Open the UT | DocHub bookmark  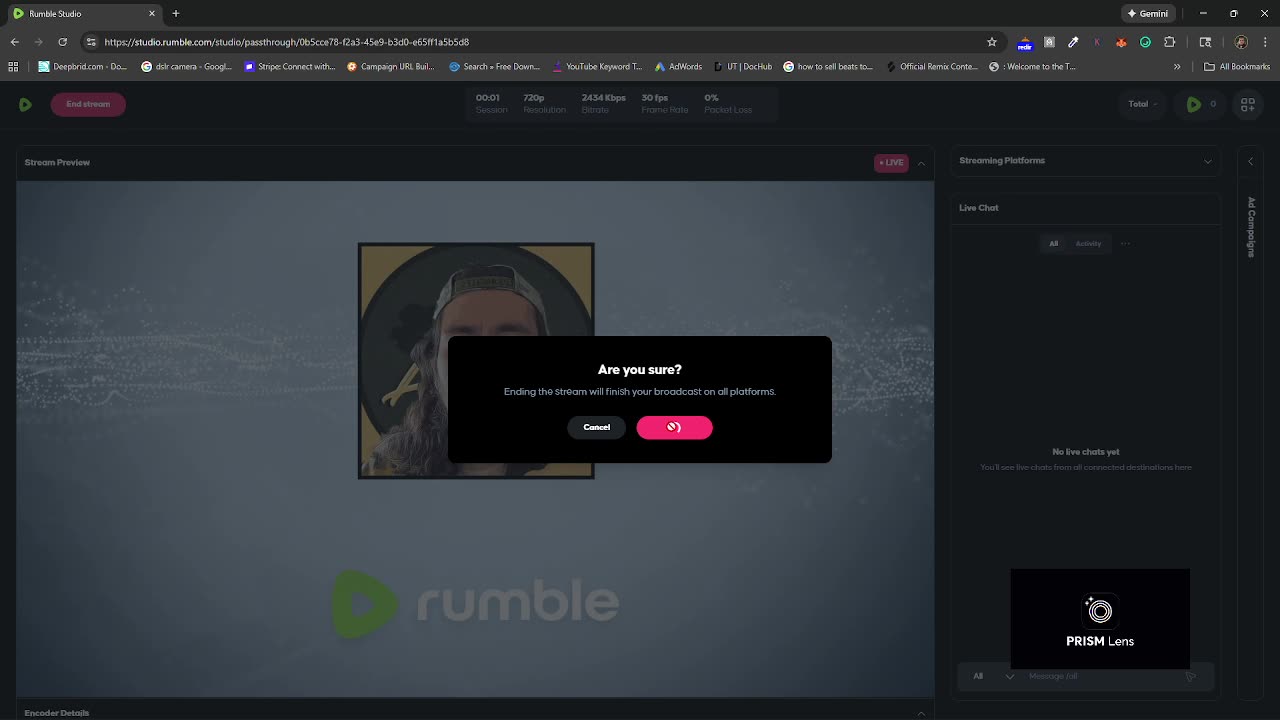click(743, 67)
